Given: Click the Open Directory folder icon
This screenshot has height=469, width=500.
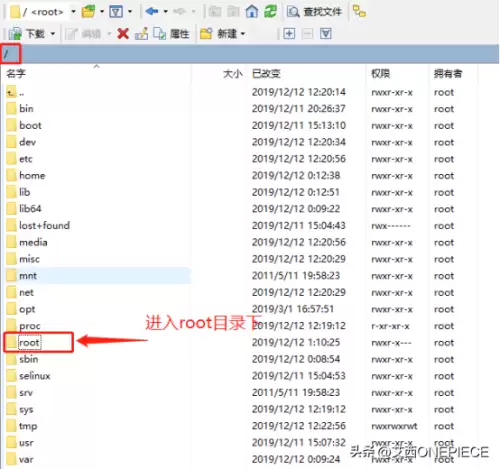Looking at the screenshot, I should (x=88, y=12).
